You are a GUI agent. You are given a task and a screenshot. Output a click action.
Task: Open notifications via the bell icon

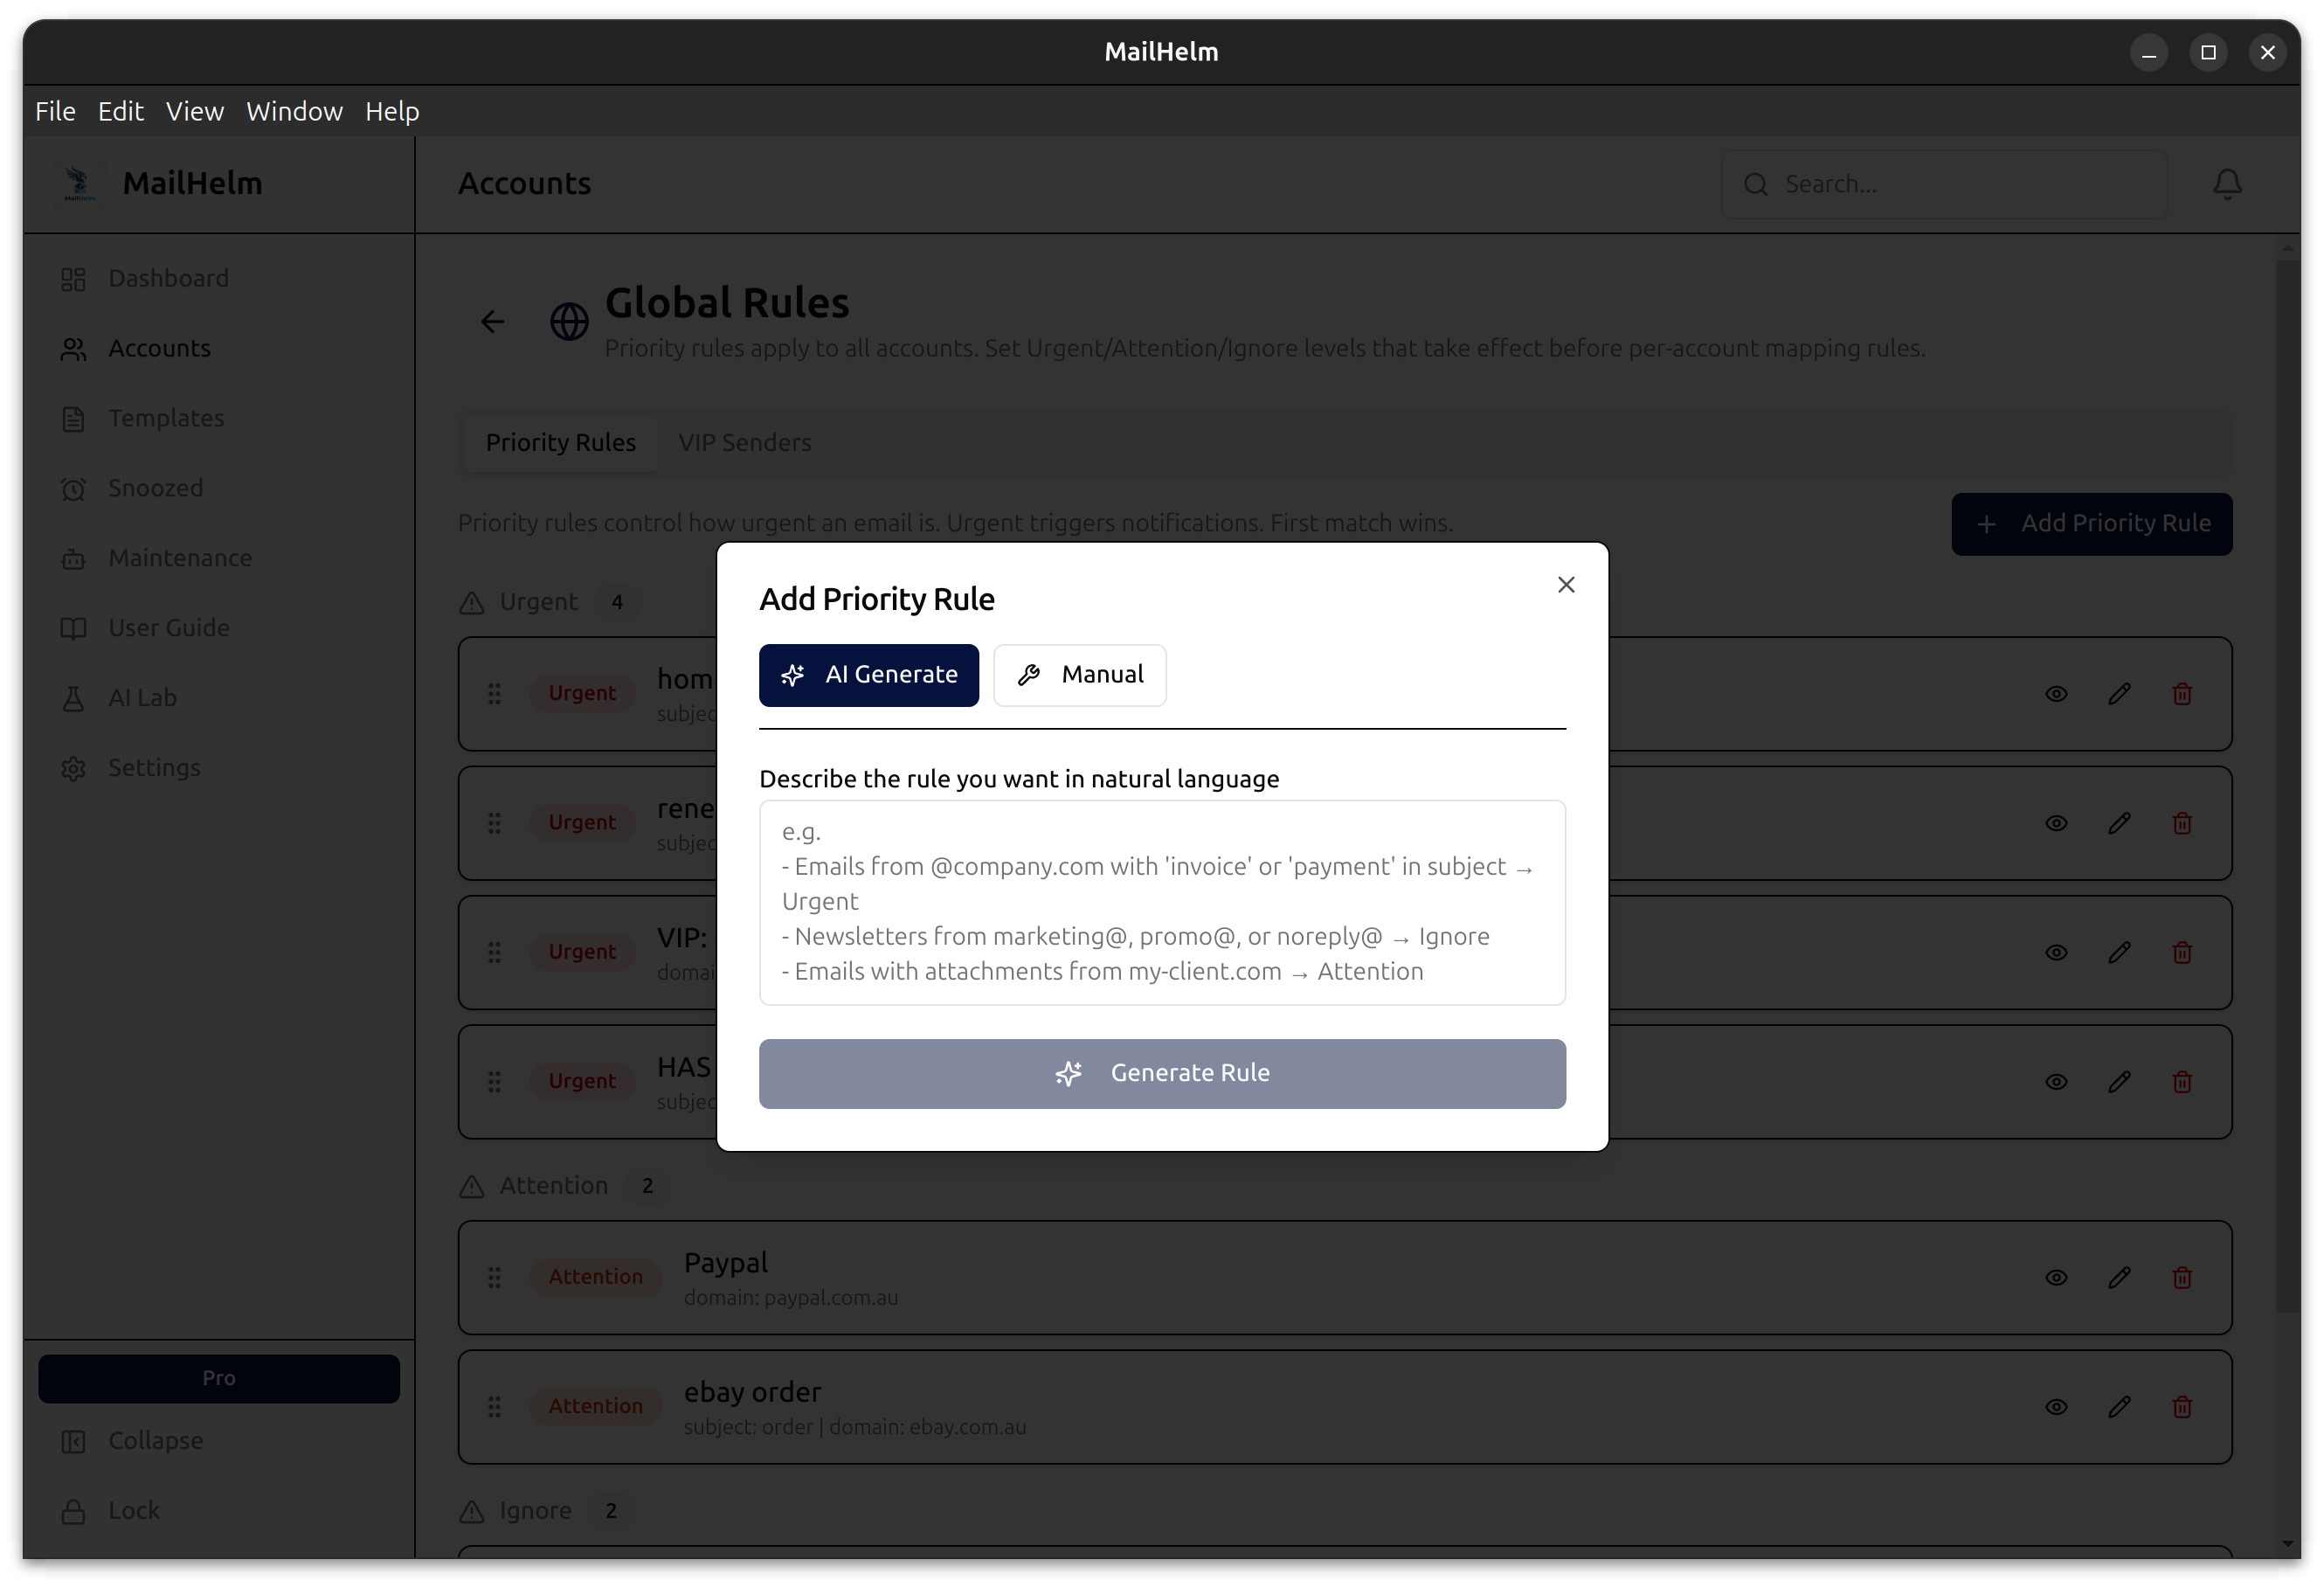click(2227, 184)
